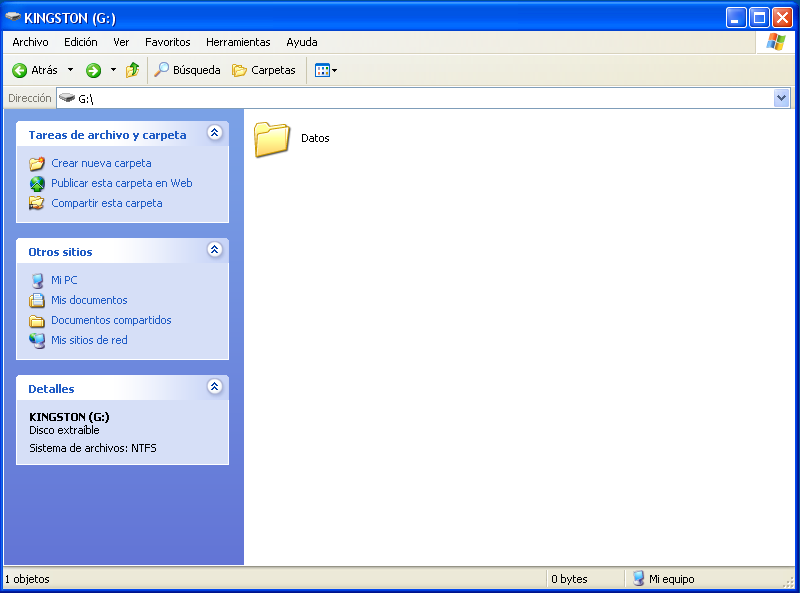Open the Mi PC link

tap(64, 280)
